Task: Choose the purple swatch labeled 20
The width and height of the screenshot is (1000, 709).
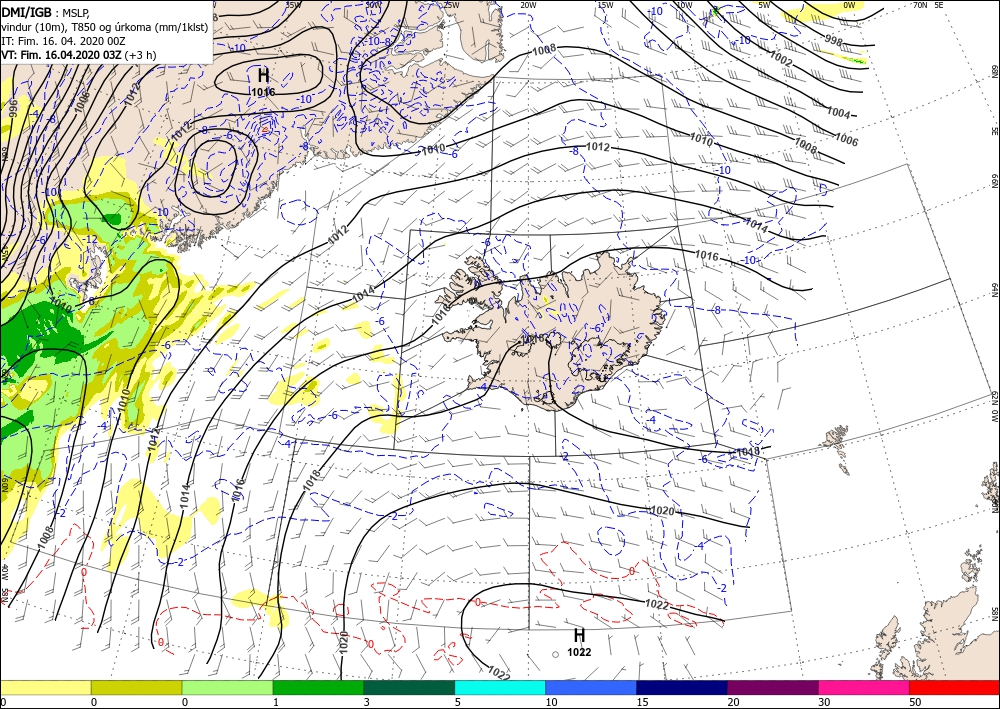Action: (772, 687)
